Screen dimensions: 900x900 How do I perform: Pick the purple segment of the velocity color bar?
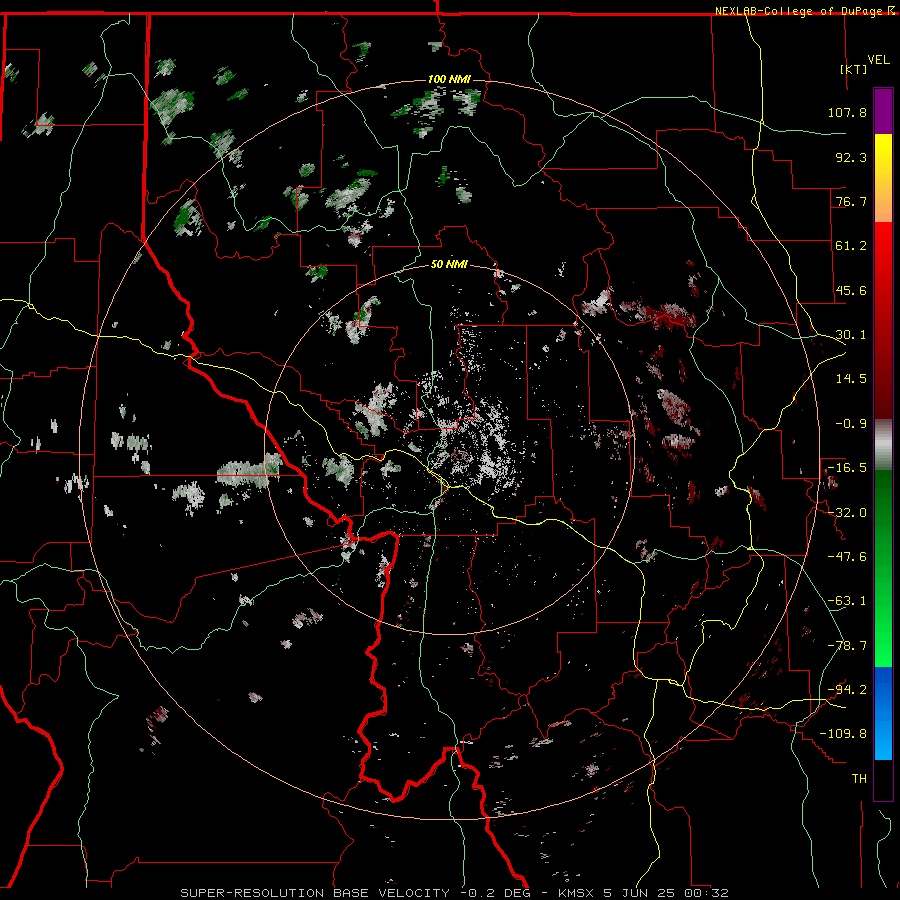883,111
